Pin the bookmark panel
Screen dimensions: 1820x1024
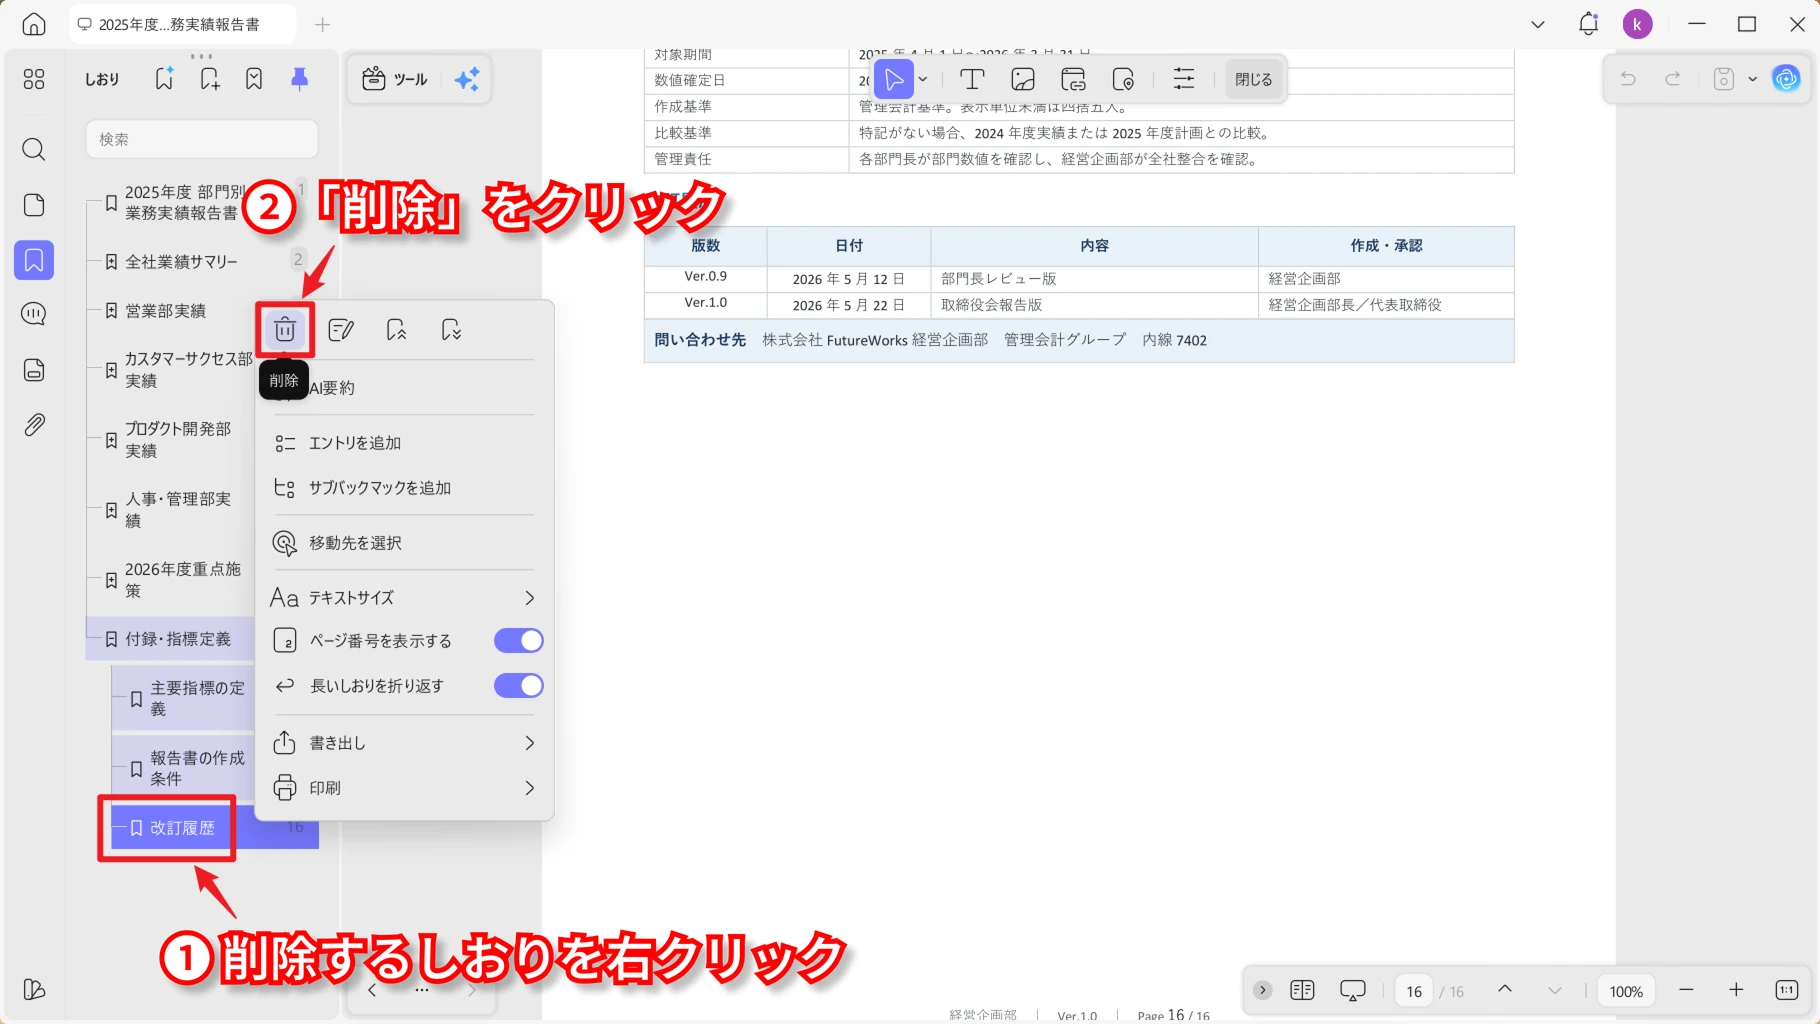point(299,79)
